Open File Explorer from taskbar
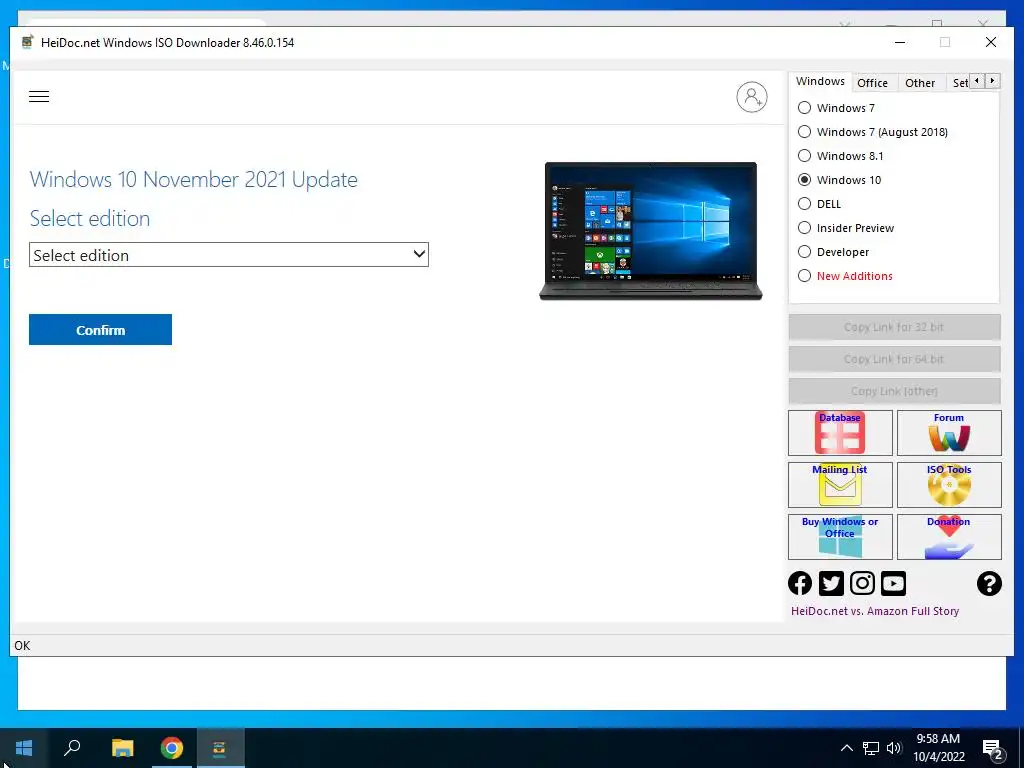The width and height of the screenshot is (1024, 768). 122,748
